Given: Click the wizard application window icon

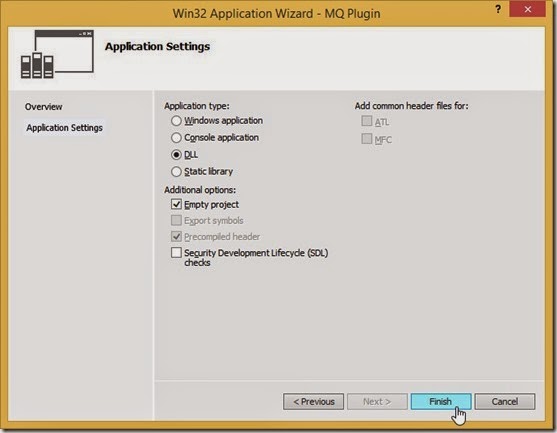Looking at the screenshot, I should point(57,54).
